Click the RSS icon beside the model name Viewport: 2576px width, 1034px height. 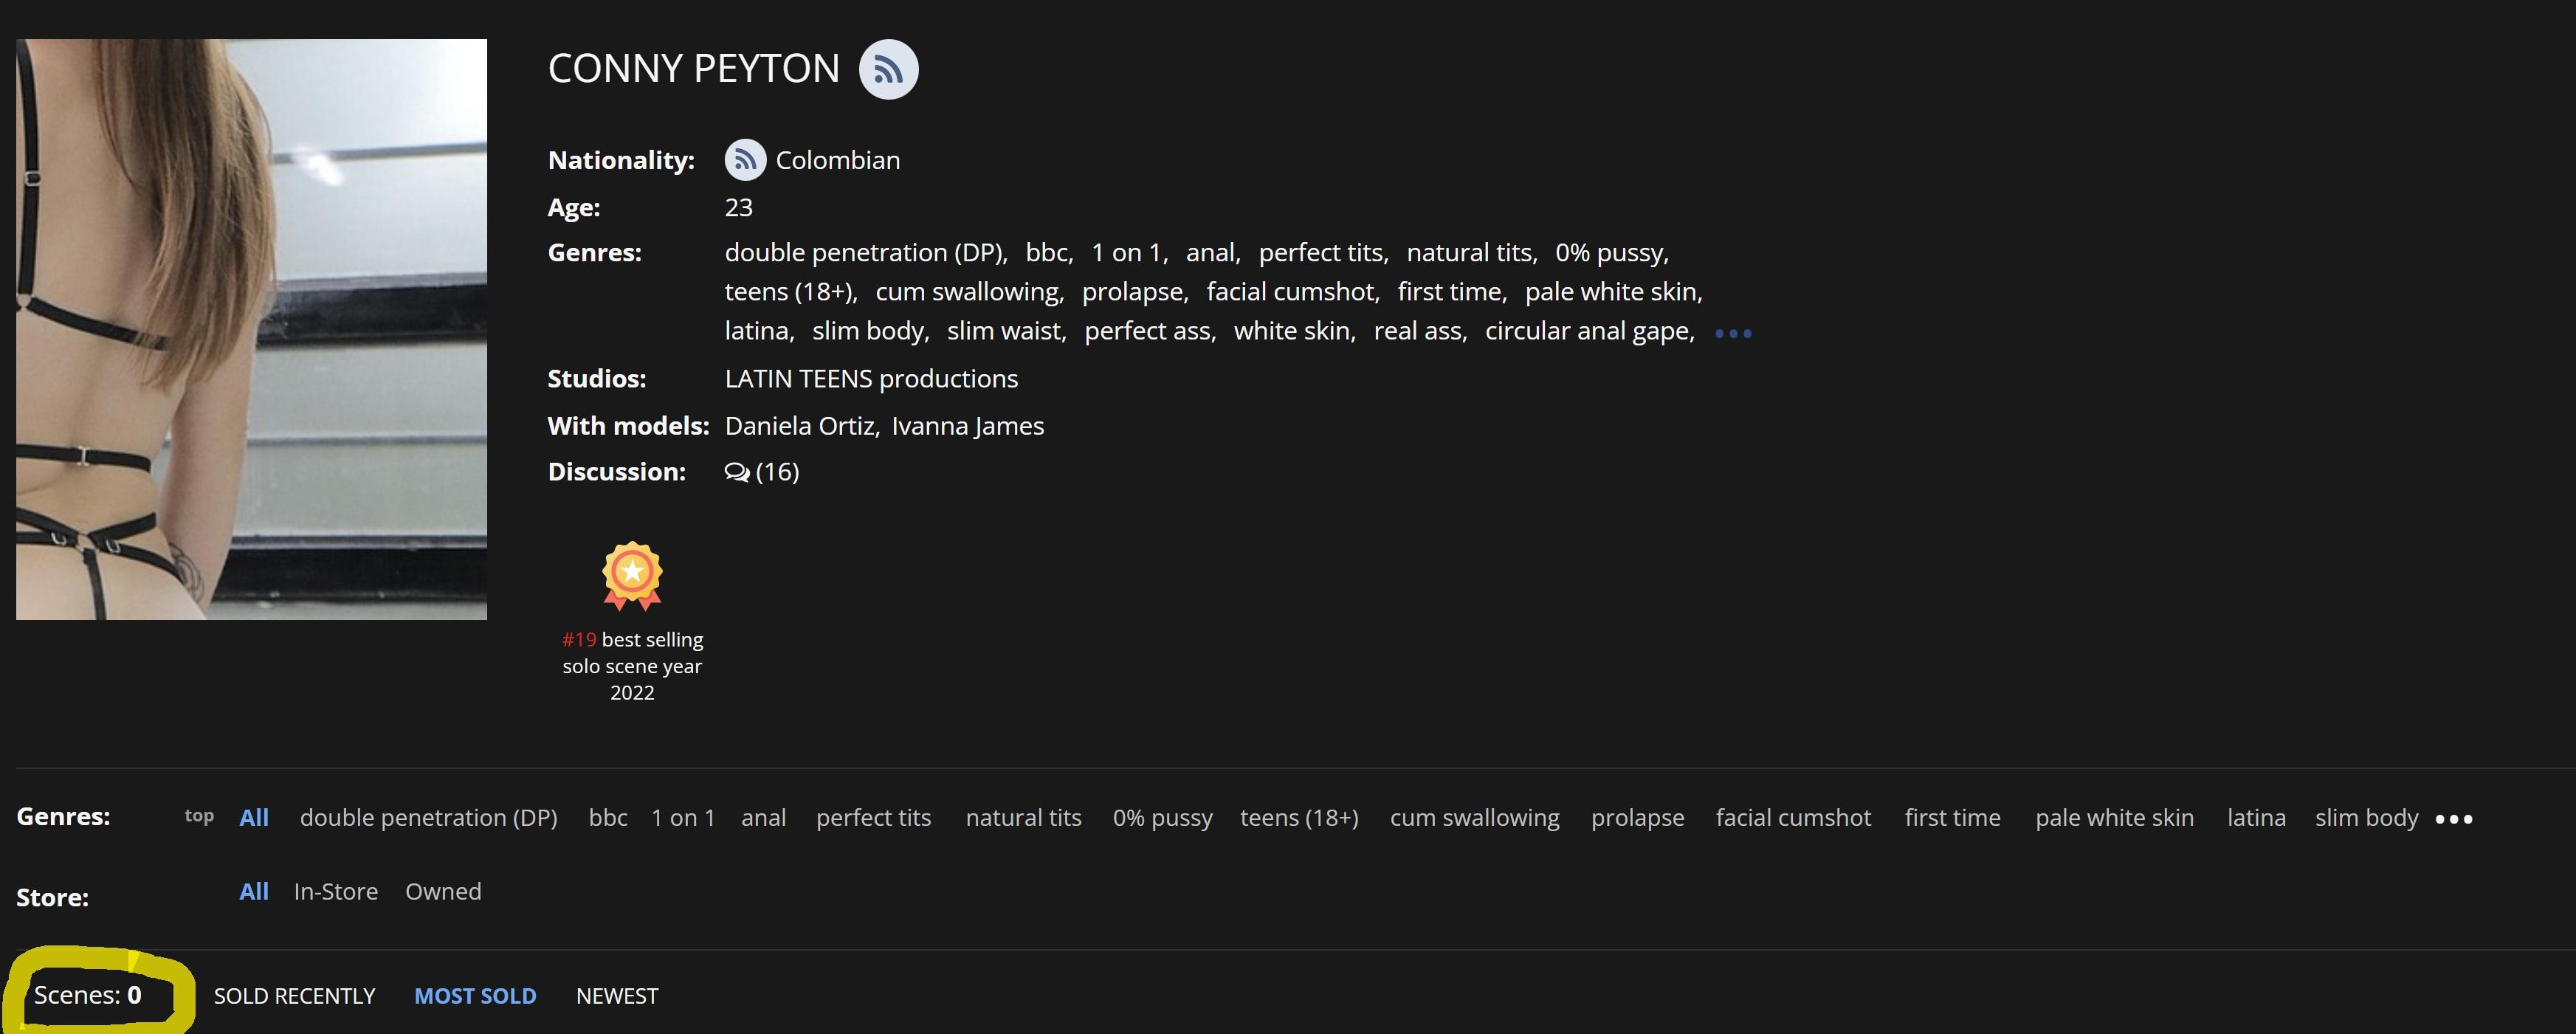888,69
